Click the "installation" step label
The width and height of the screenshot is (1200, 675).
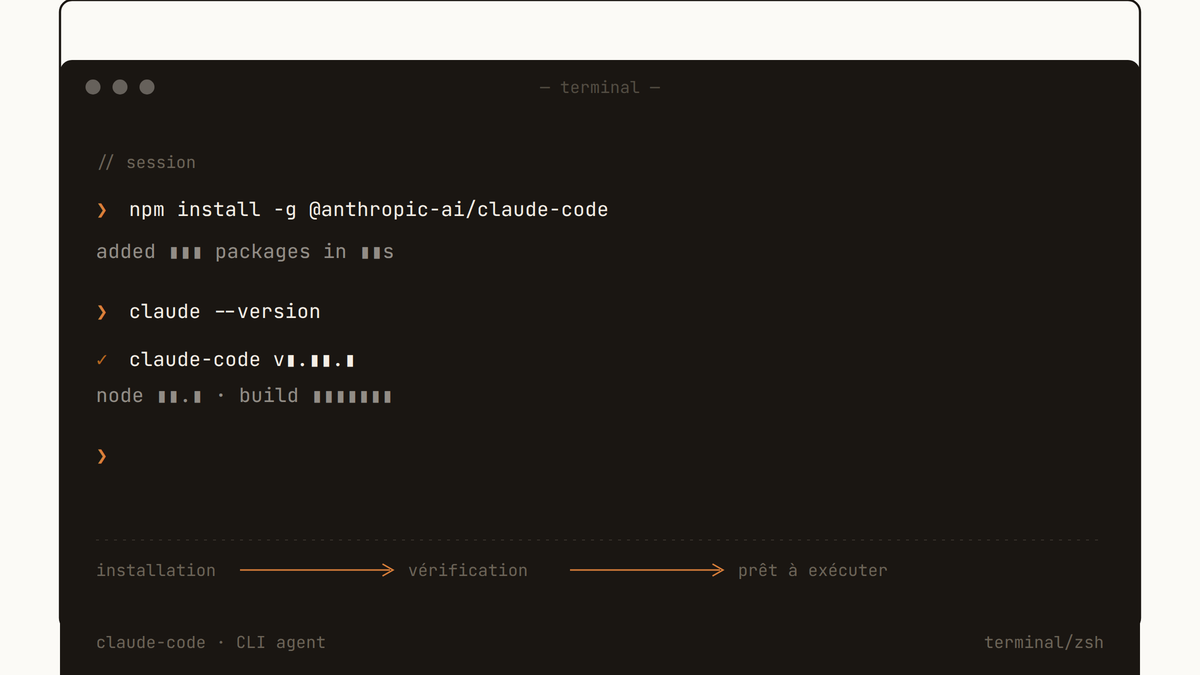156,570
